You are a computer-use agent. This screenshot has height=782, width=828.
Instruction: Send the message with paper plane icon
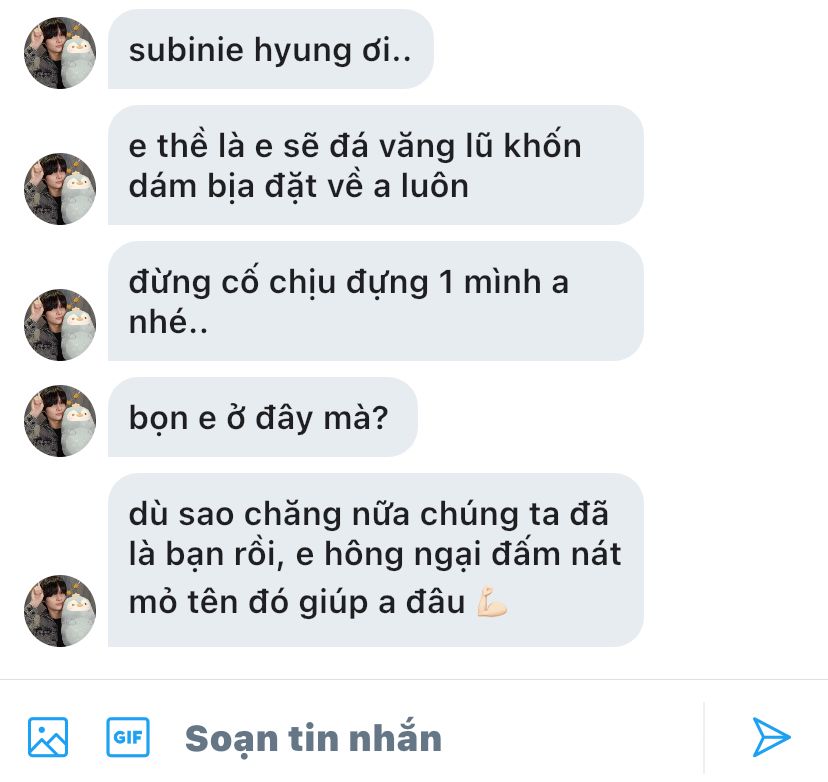click(771, 737)
